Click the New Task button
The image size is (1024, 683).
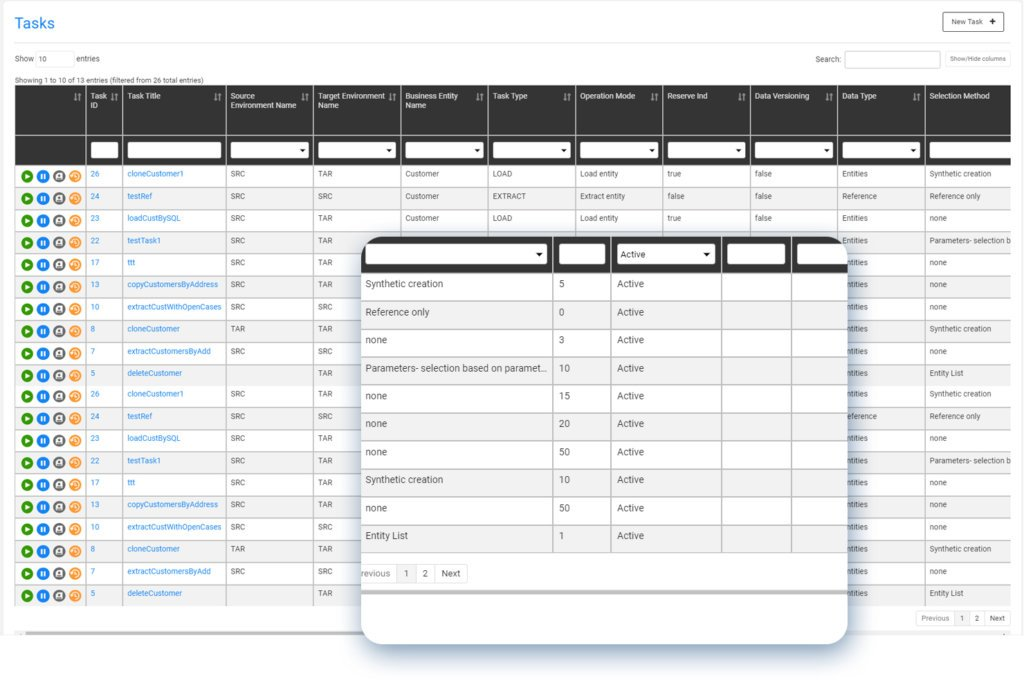point(972,21)
